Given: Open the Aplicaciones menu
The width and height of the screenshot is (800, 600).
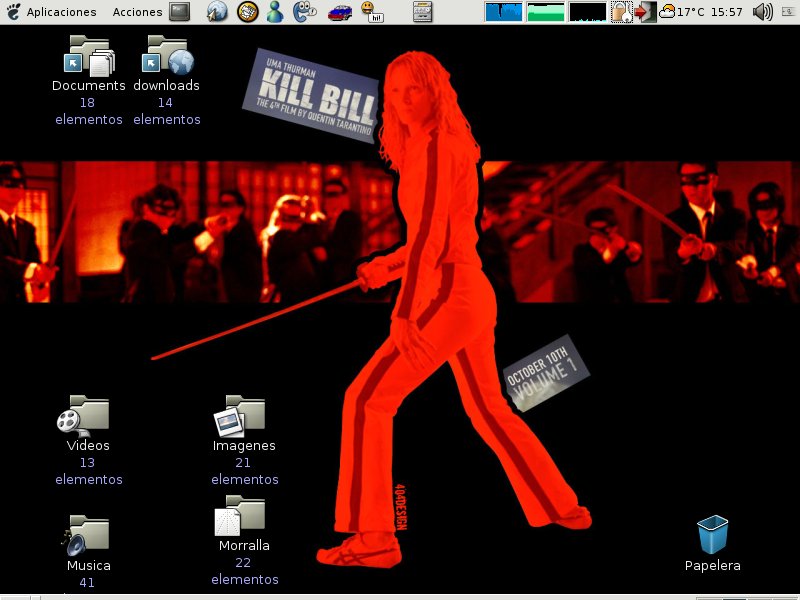Looking at the screenshot, I should coord(61,12).
